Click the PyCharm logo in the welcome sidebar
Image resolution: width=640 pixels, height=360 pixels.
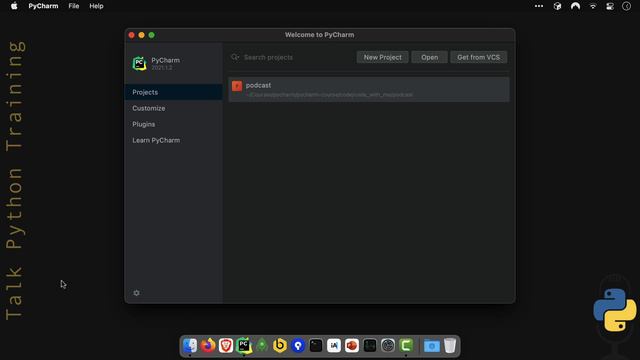click(140, 63)
